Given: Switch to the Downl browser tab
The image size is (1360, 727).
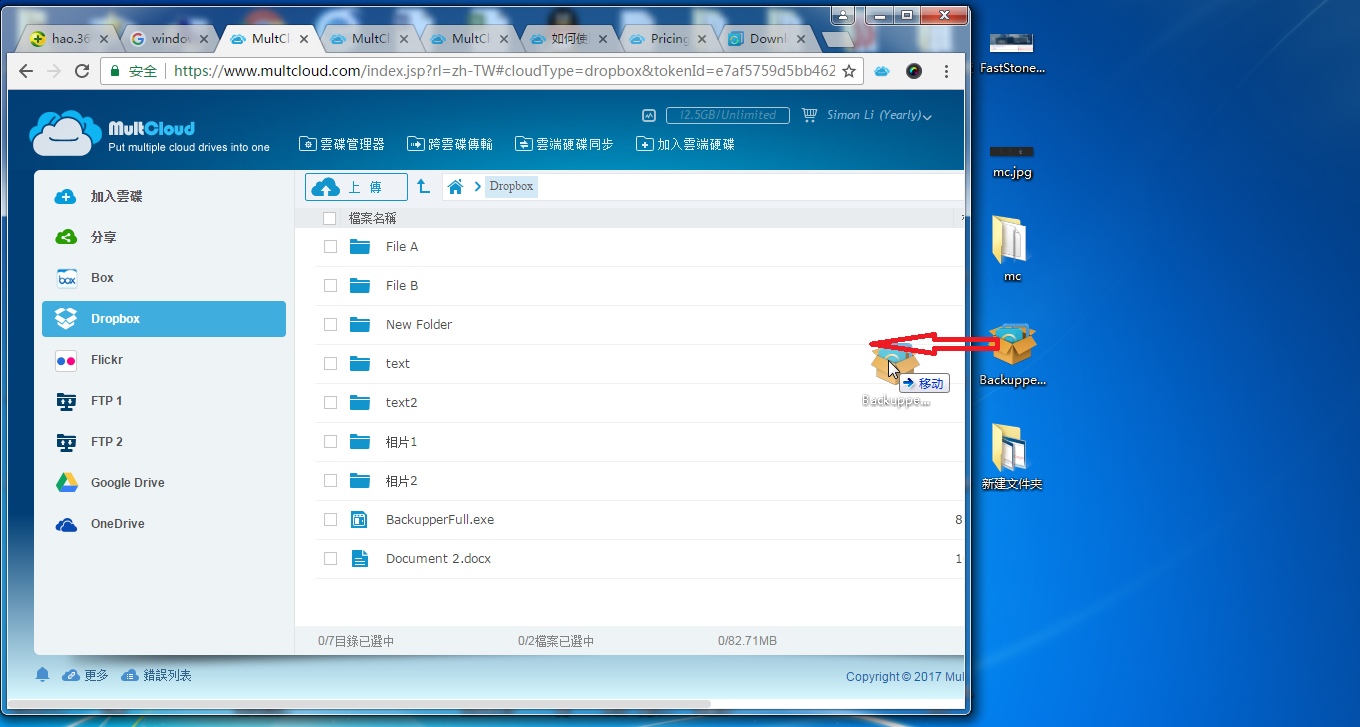Looking at the screenshot, I should [x=766, y=39].
